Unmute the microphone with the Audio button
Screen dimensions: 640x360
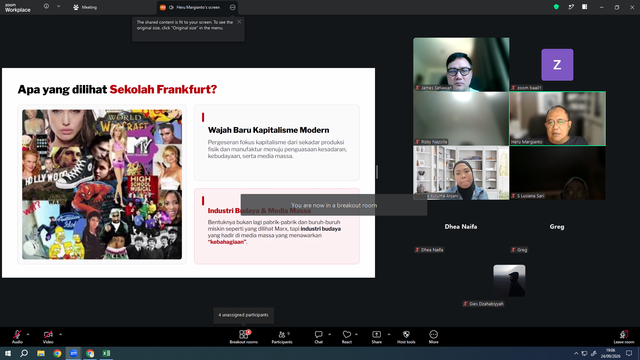pyautogui.click(x=17, y=337)
